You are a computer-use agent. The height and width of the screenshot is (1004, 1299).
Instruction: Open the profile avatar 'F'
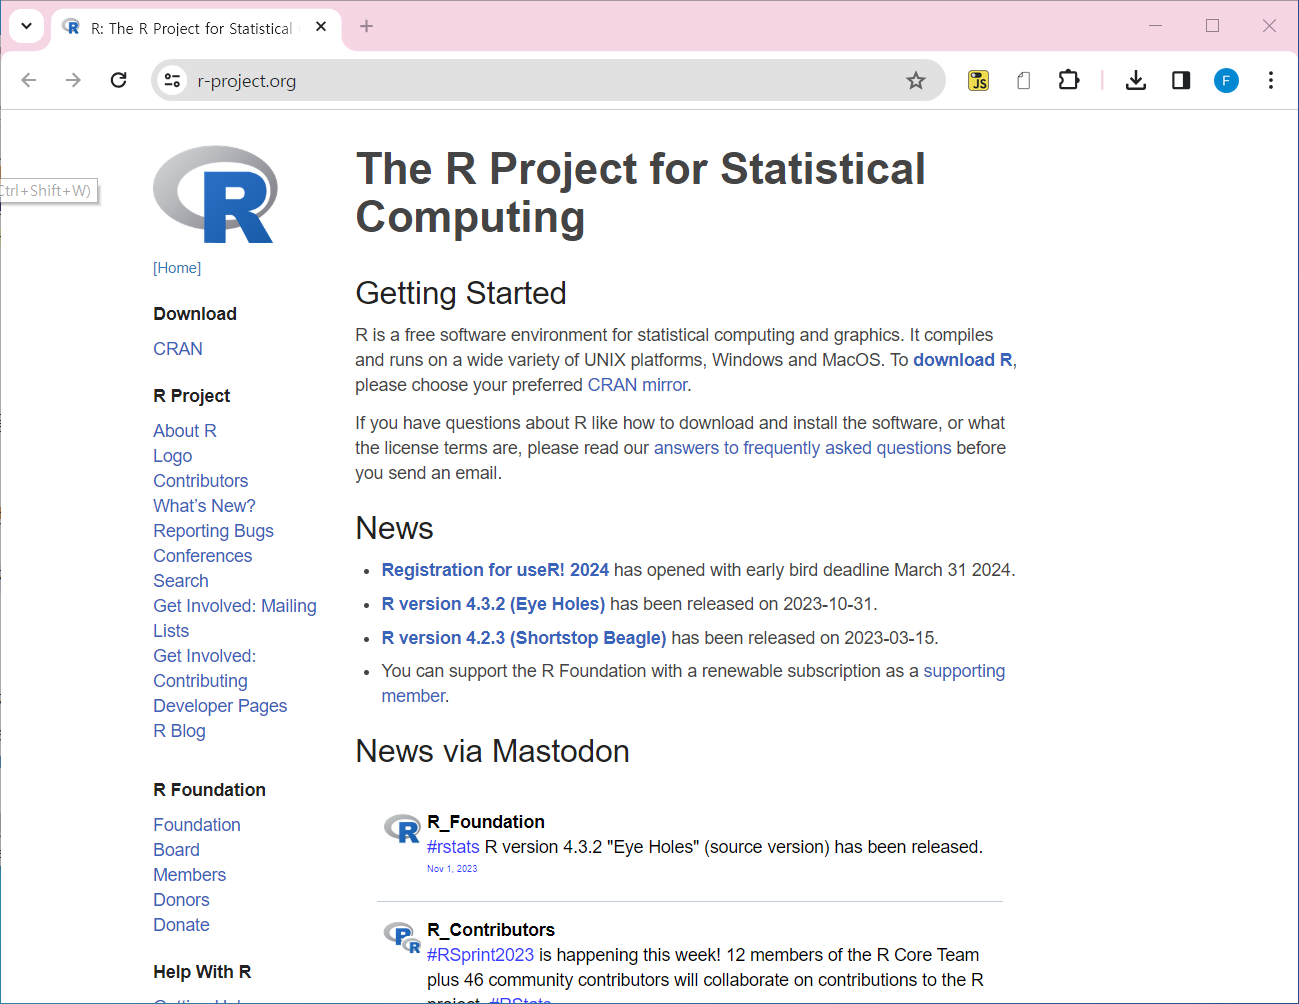pyautogui.click(x=1226, y=80)
